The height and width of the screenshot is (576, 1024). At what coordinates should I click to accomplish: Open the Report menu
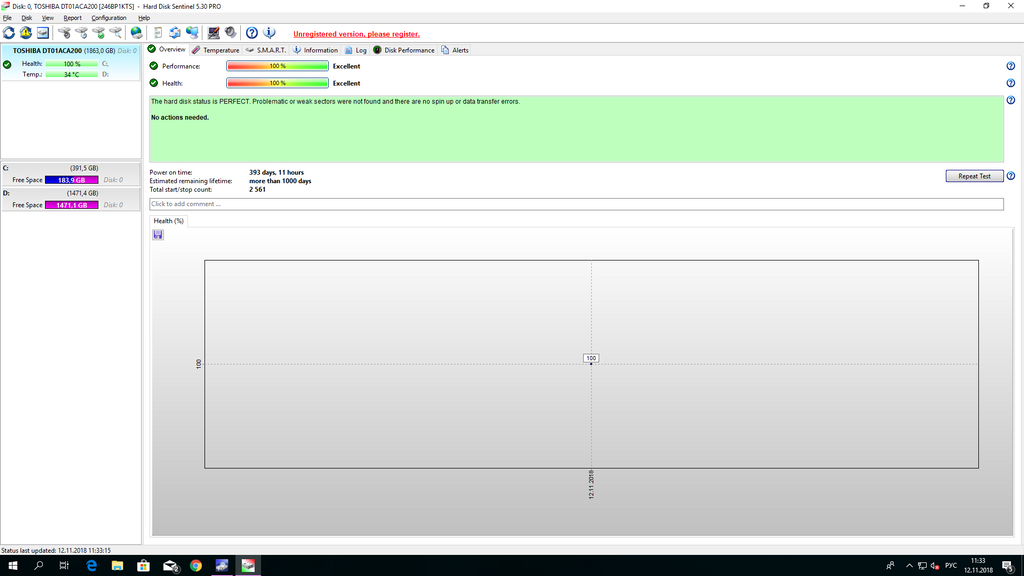coord(72,18)
